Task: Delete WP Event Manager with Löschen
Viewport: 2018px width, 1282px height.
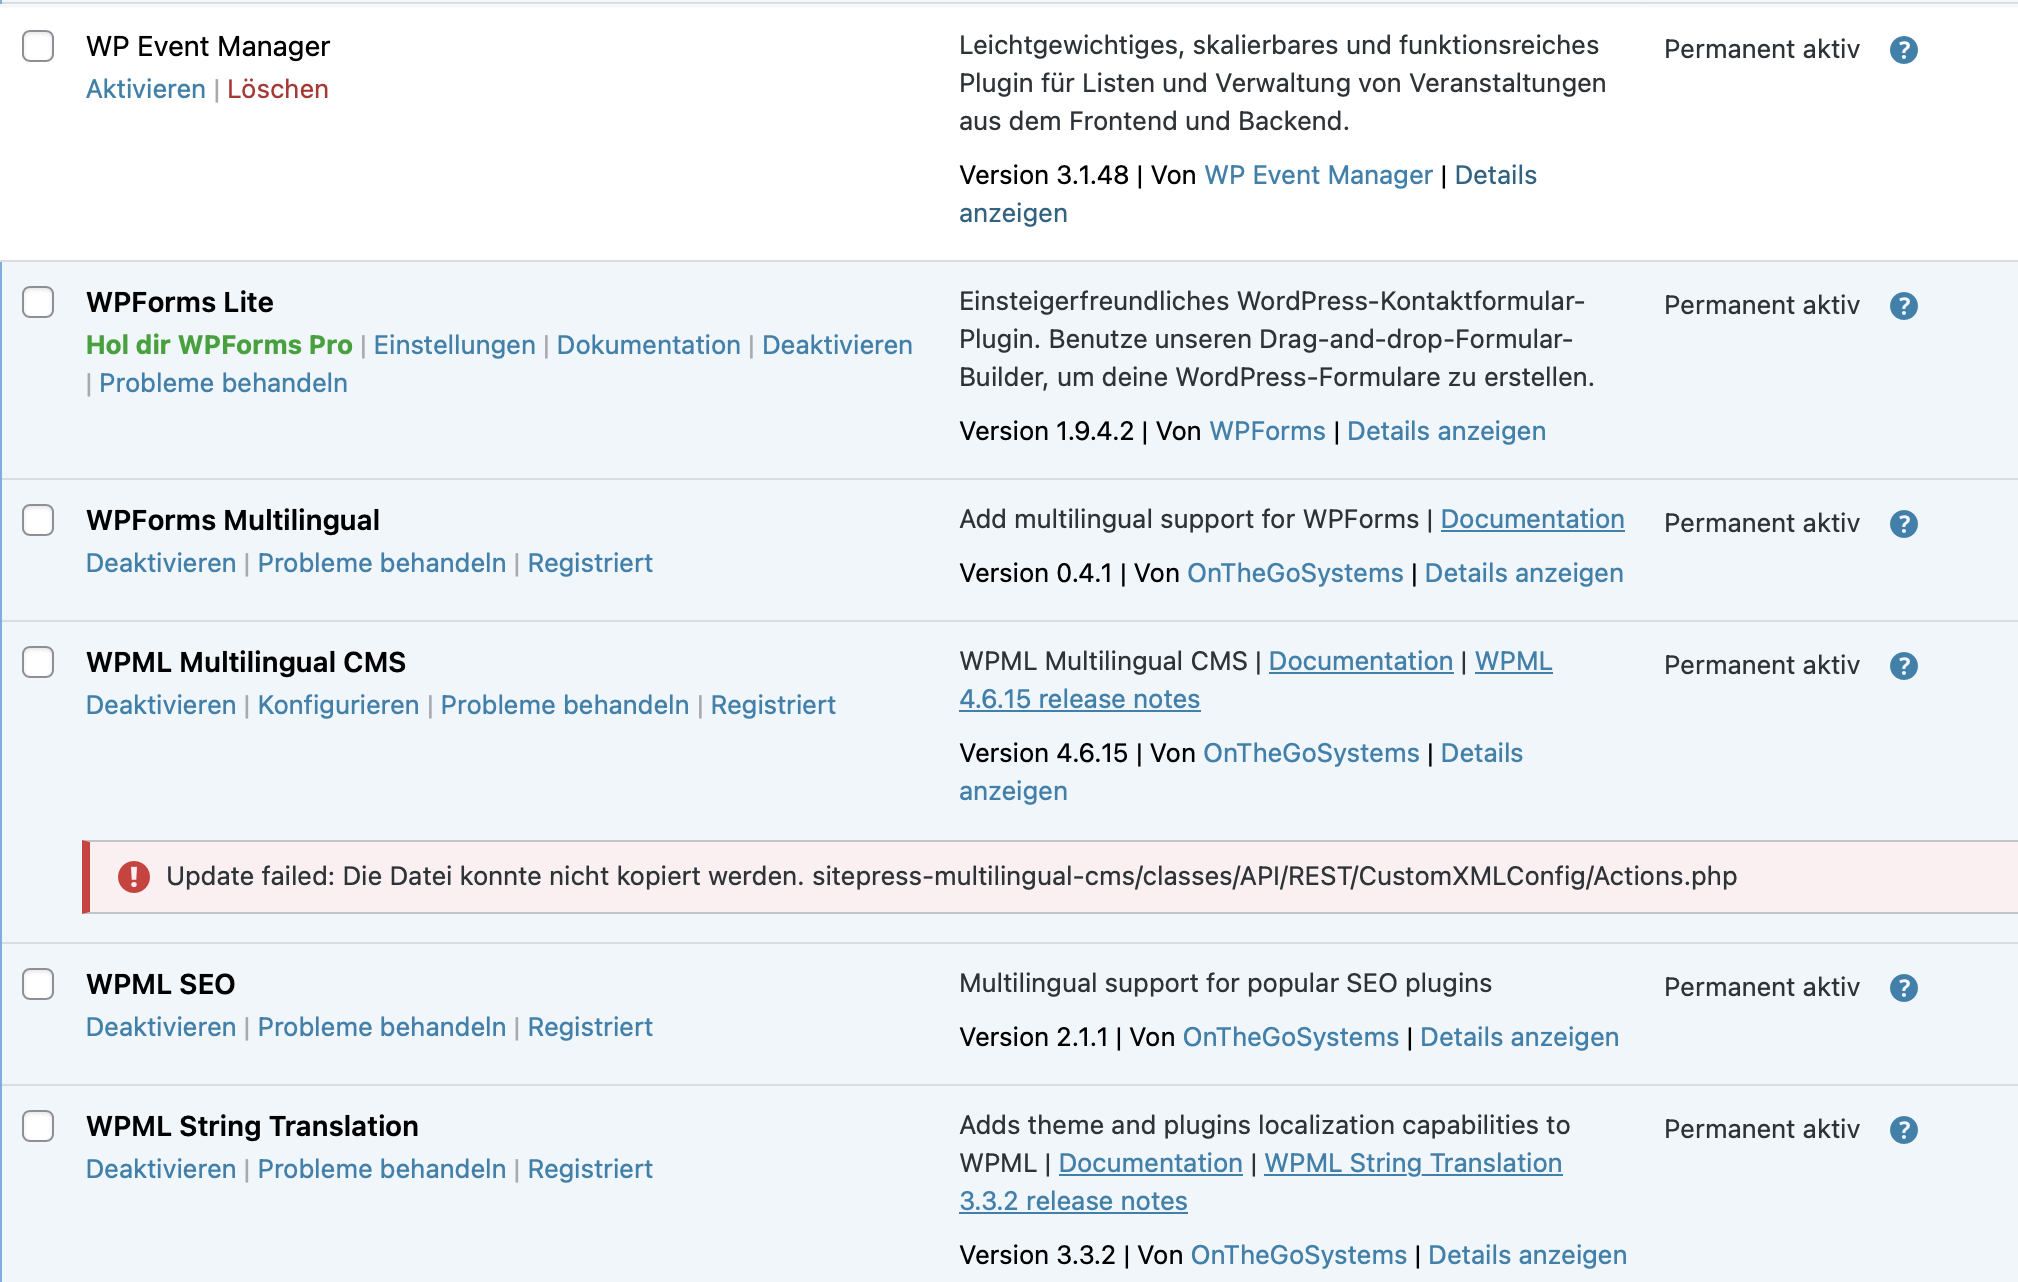Action: (x=278, y=89)
